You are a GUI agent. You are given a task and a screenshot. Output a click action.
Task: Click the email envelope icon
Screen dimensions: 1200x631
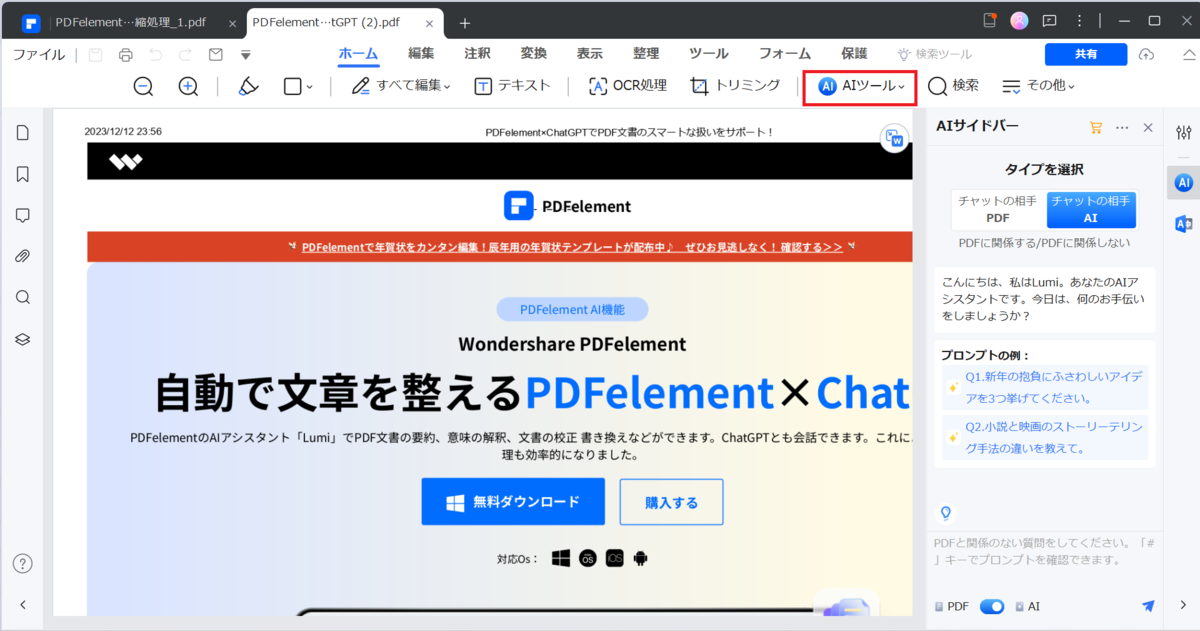[215, 54]
